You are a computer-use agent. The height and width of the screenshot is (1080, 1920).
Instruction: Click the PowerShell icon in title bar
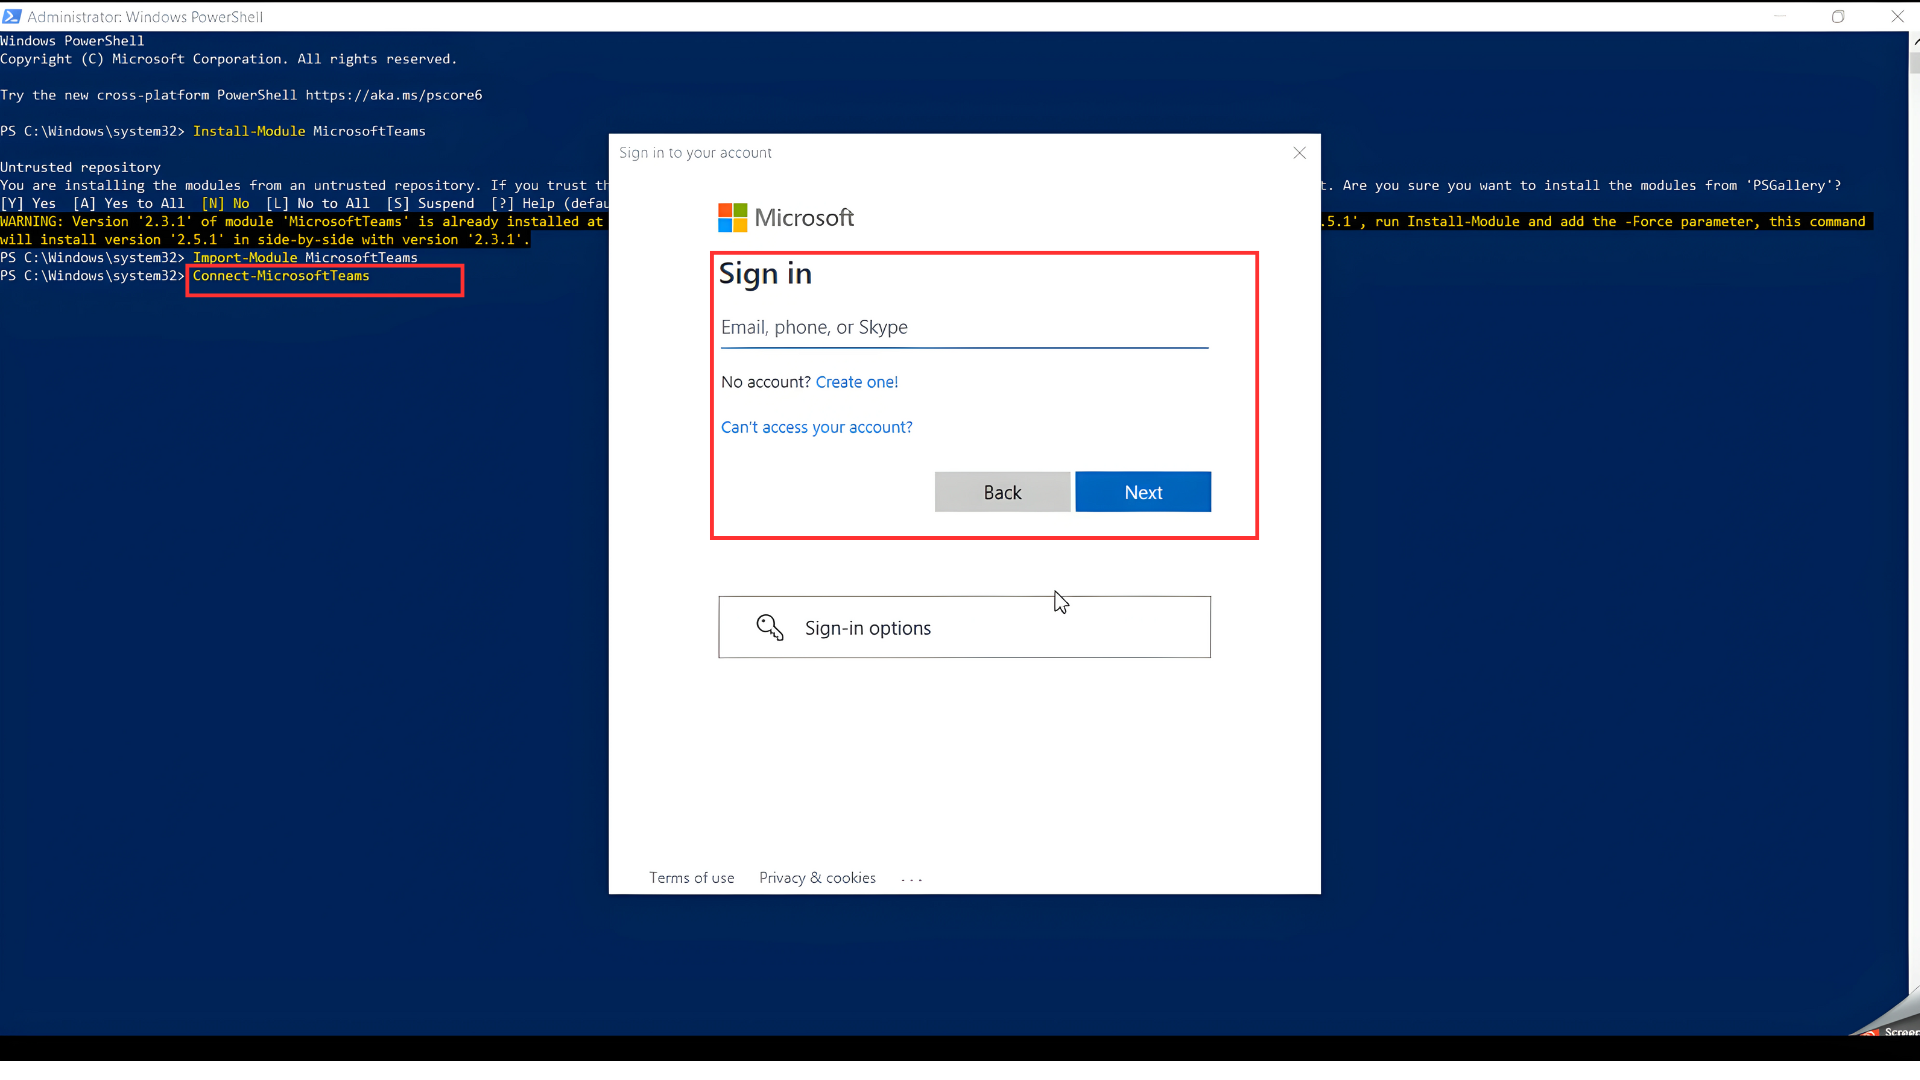[x=11, y=16]
